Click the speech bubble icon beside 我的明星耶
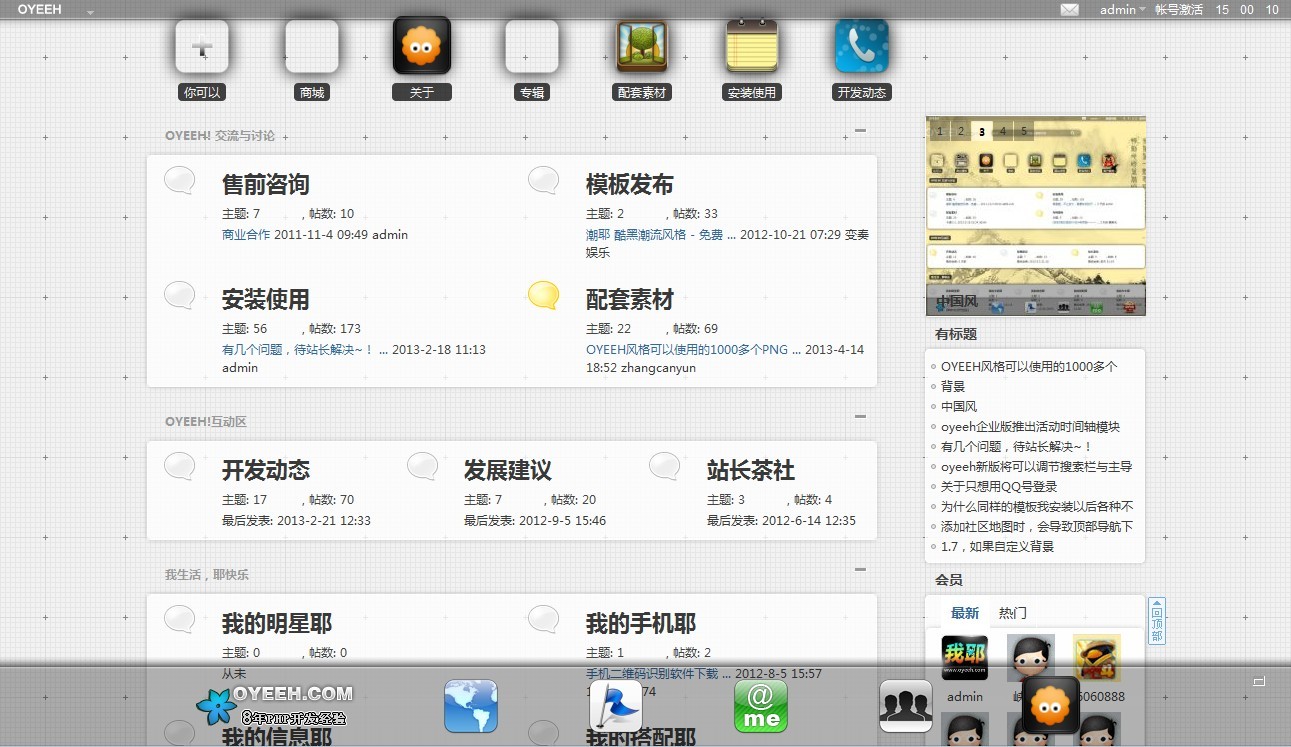 point(180,619)
